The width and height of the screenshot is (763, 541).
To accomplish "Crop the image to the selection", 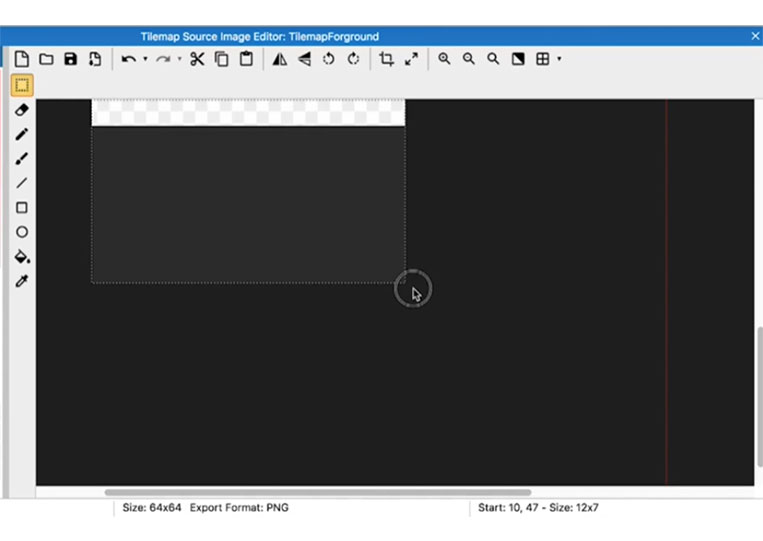I will pos(386,59).
